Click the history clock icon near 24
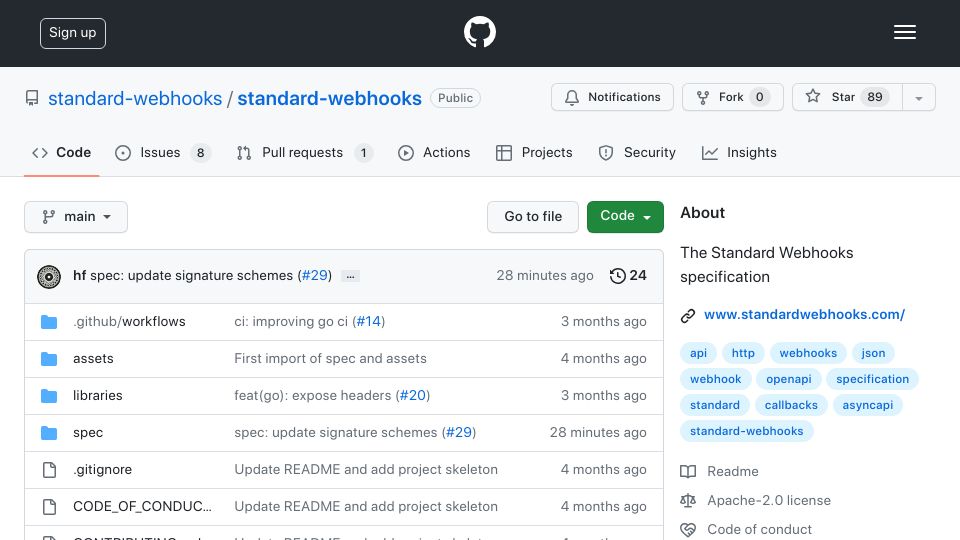The image size is (960, 540). point(617,276)
